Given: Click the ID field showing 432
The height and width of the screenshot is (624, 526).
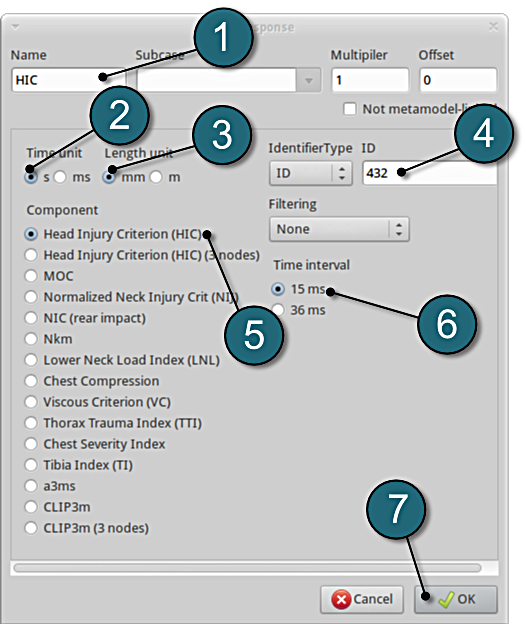Looking at the screenshot, I should (x=430, y=173).
